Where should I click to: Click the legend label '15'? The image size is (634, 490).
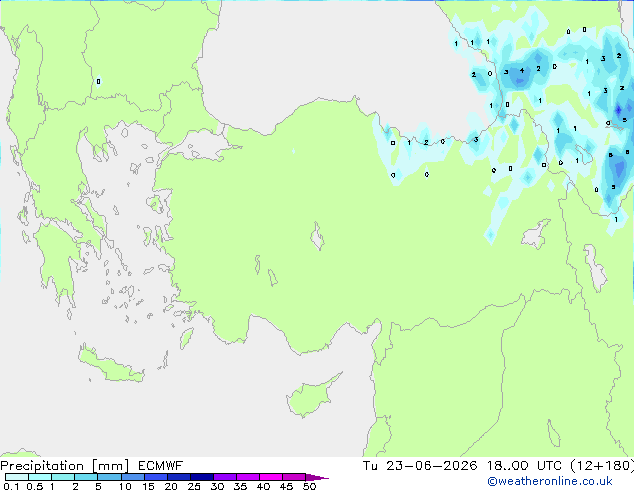[148, 486]
